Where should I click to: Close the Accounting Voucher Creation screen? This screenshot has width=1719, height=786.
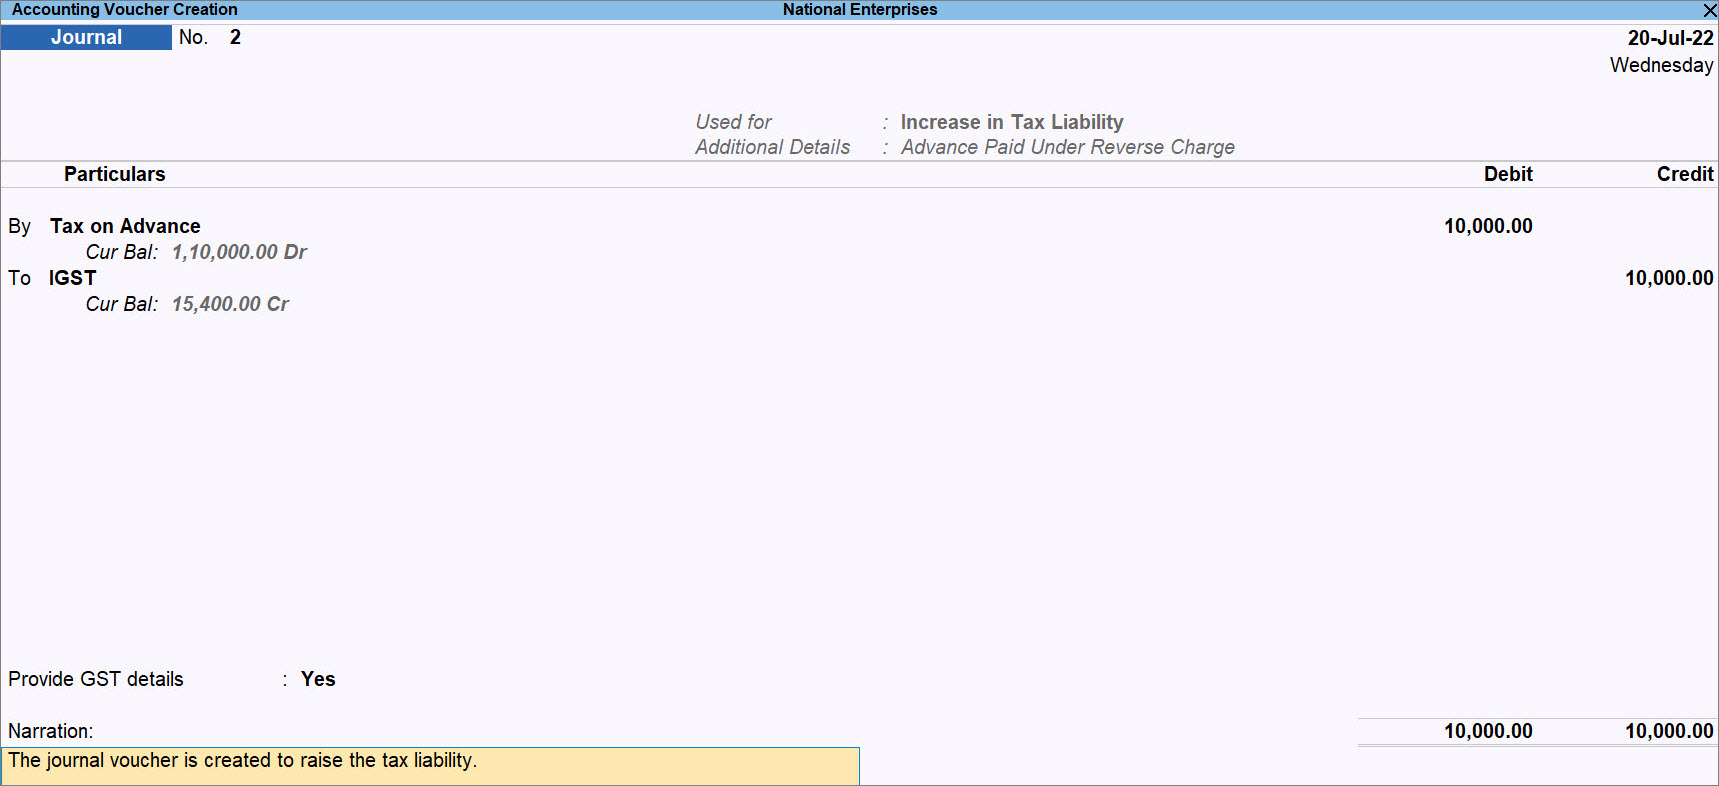coord(1709,10)
